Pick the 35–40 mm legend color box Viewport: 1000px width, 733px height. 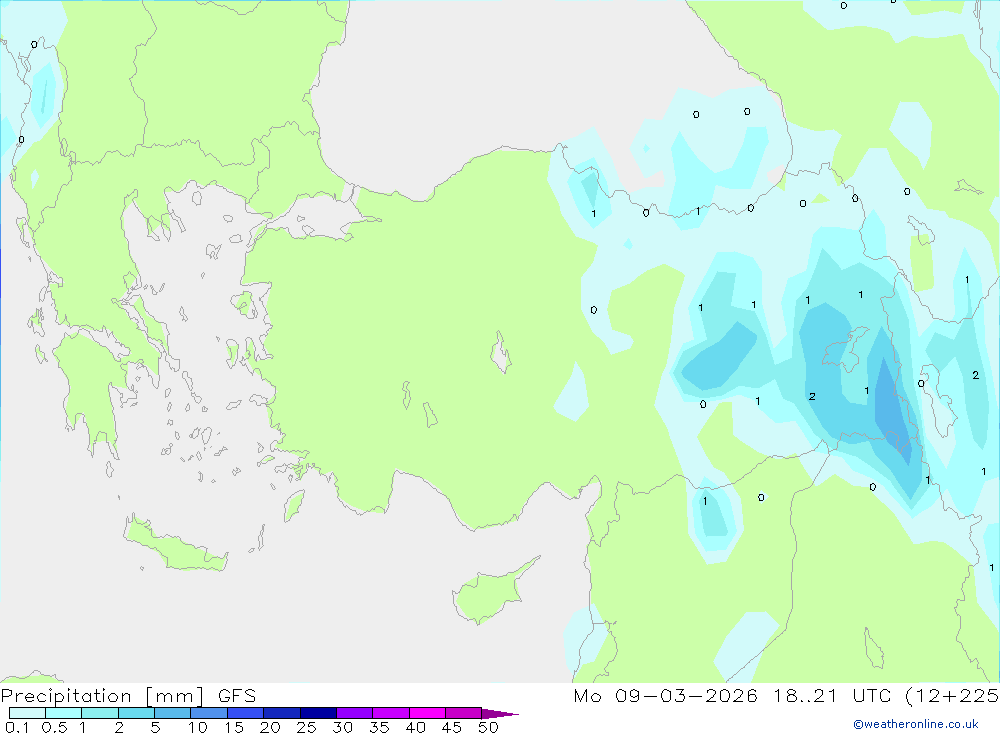coord(391,713)
